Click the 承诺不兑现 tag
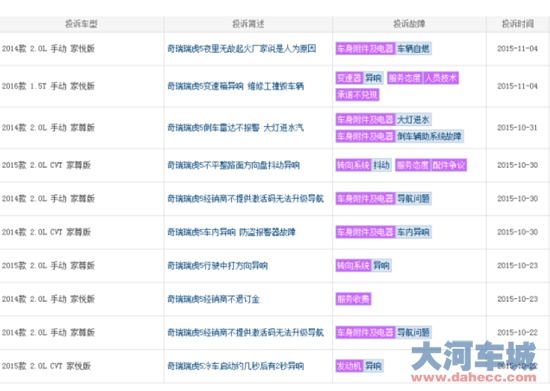Screen dimensions: 550x391 pyautogui.click(x=357, y=95)
